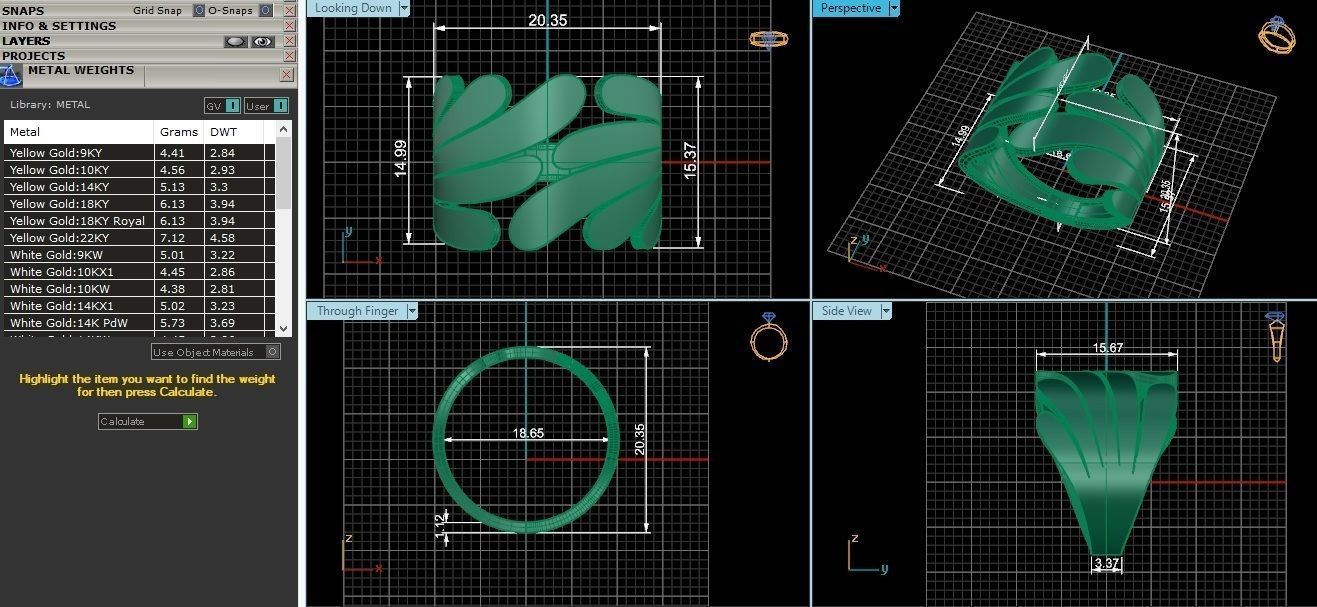This screenshot has height=607, width=1317.
Task: Open the Perspective viewport dropdown arrow
Action: (894, 8)
